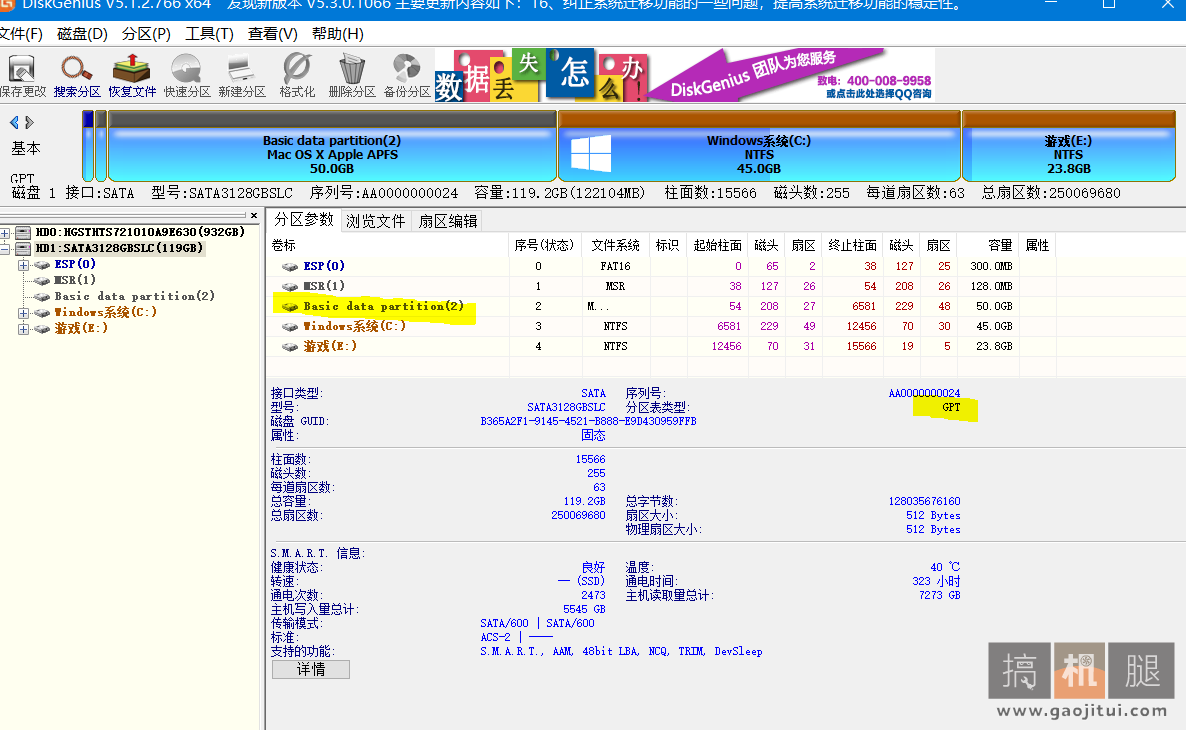Open the 查看(V) menu
This screenshot has height=730, width=1186.
[272, 34]
